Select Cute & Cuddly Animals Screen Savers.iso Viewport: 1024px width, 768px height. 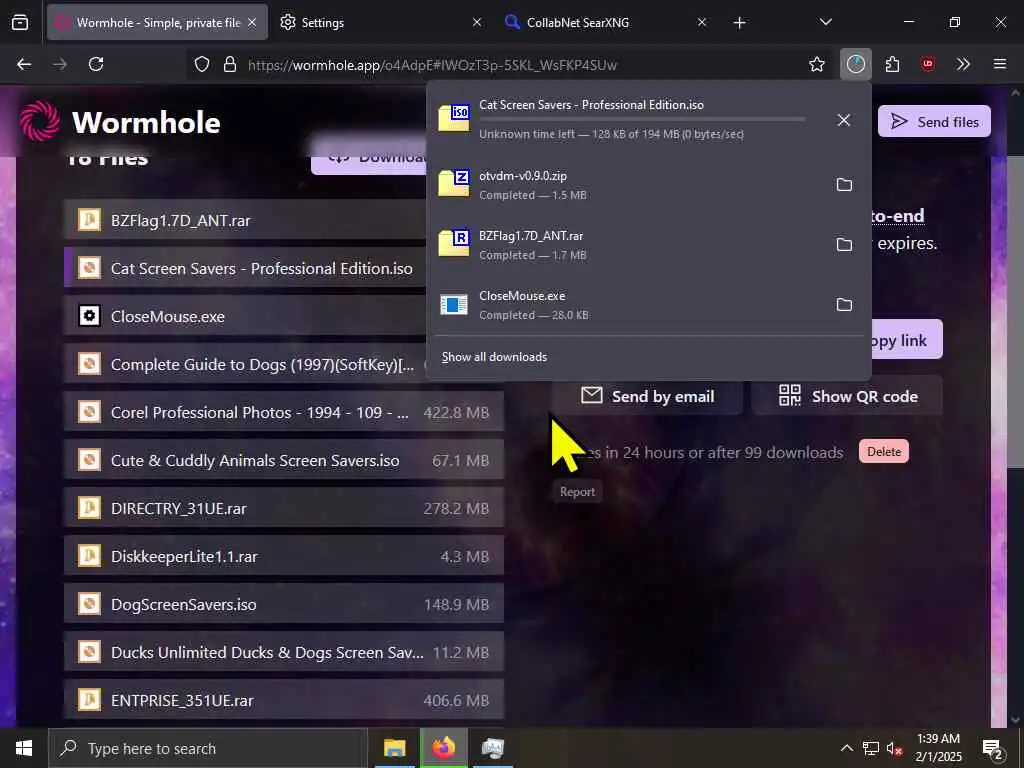point(284,460)
